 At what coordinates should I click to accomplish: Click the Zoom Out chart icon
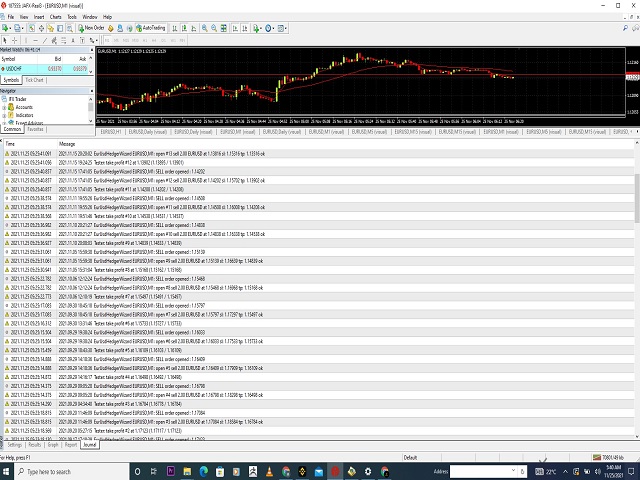click(x=214, y=28)
